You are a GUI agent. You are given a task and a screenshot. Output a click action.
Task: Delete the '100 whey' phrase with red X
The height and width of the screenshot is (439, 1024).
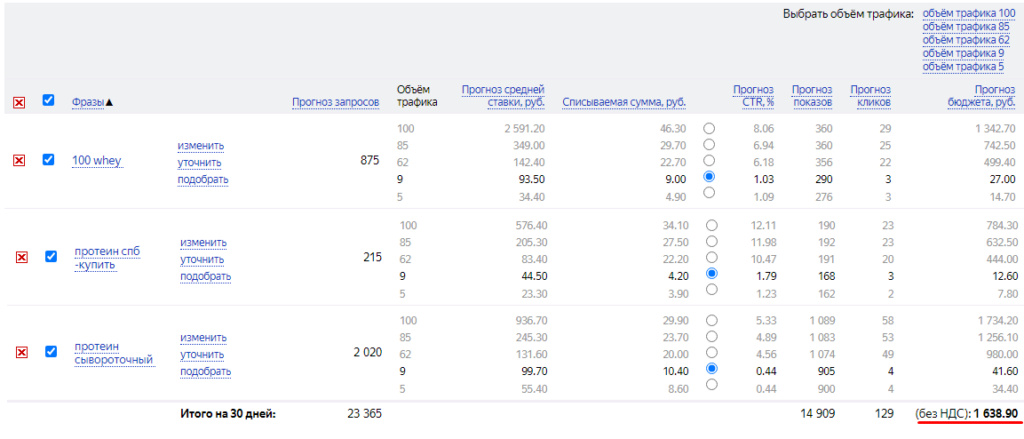19,161
